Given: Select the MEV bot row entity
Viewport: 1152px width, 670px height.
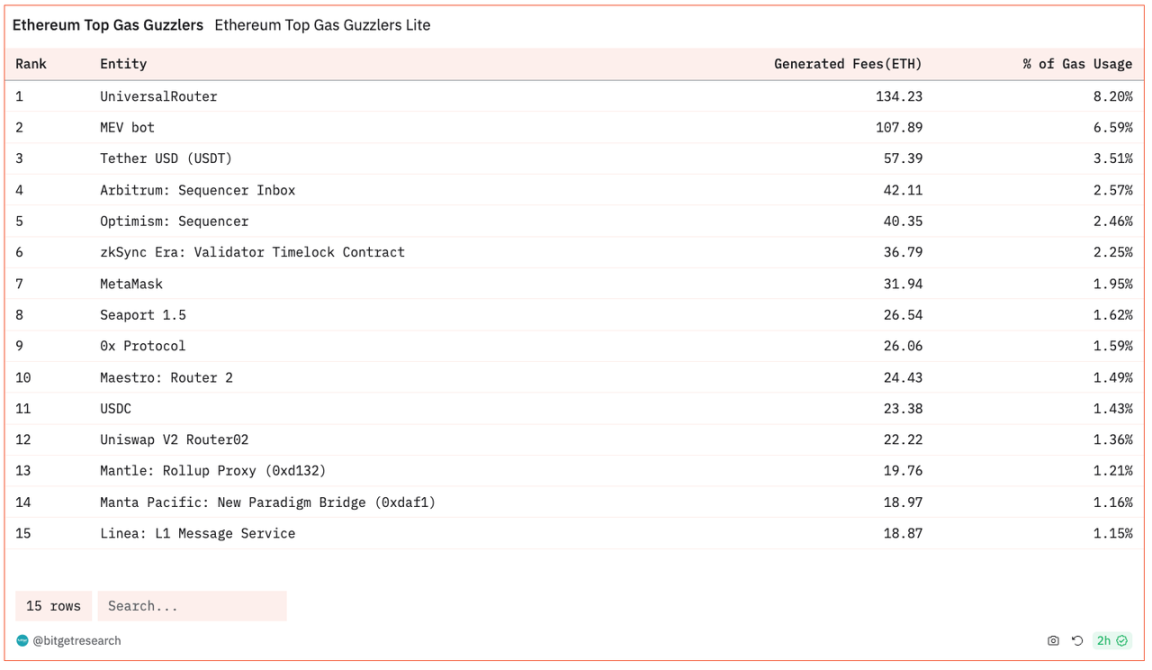Looking at the screenshot, I should click(x=127, y=128).
